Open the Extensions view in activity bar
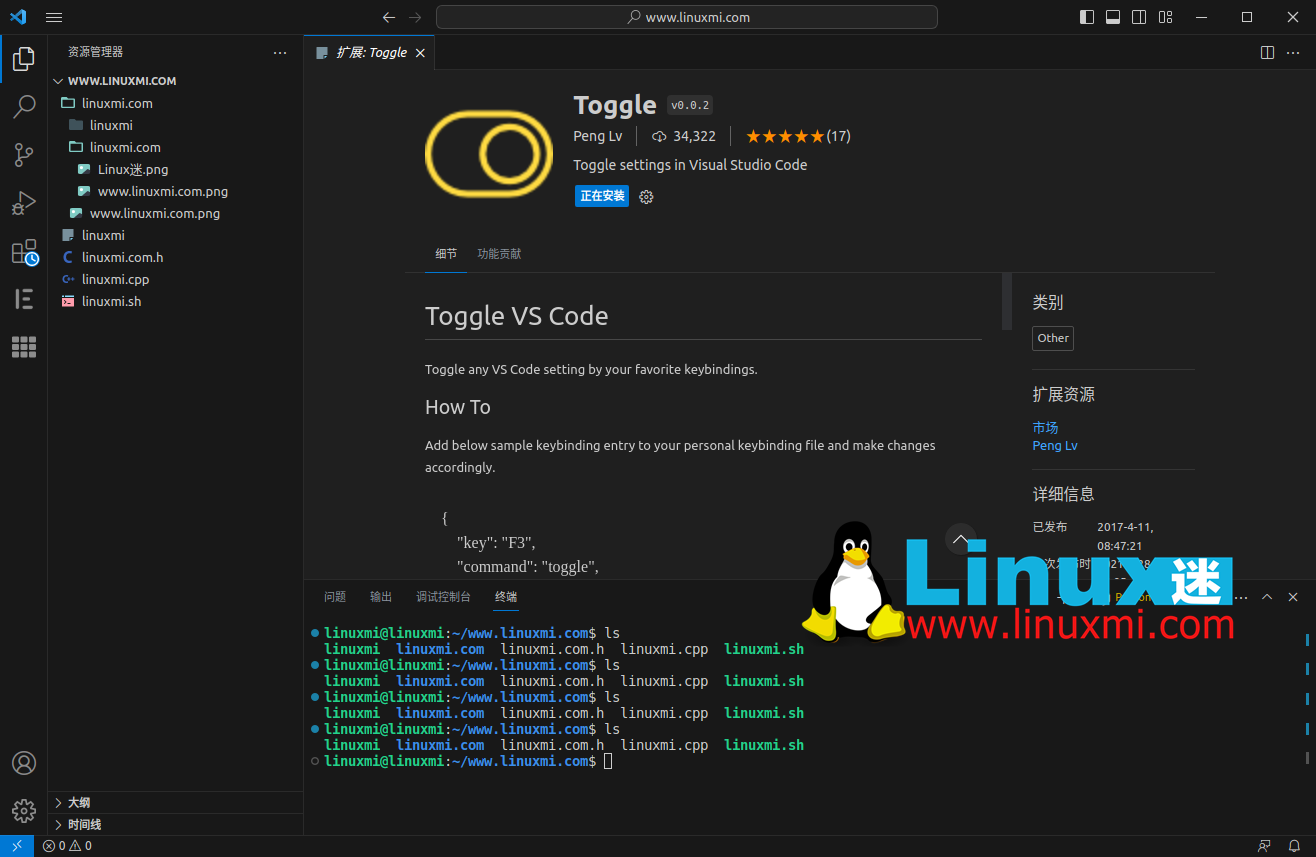1316x857 pixels. (x=24, y=251)
